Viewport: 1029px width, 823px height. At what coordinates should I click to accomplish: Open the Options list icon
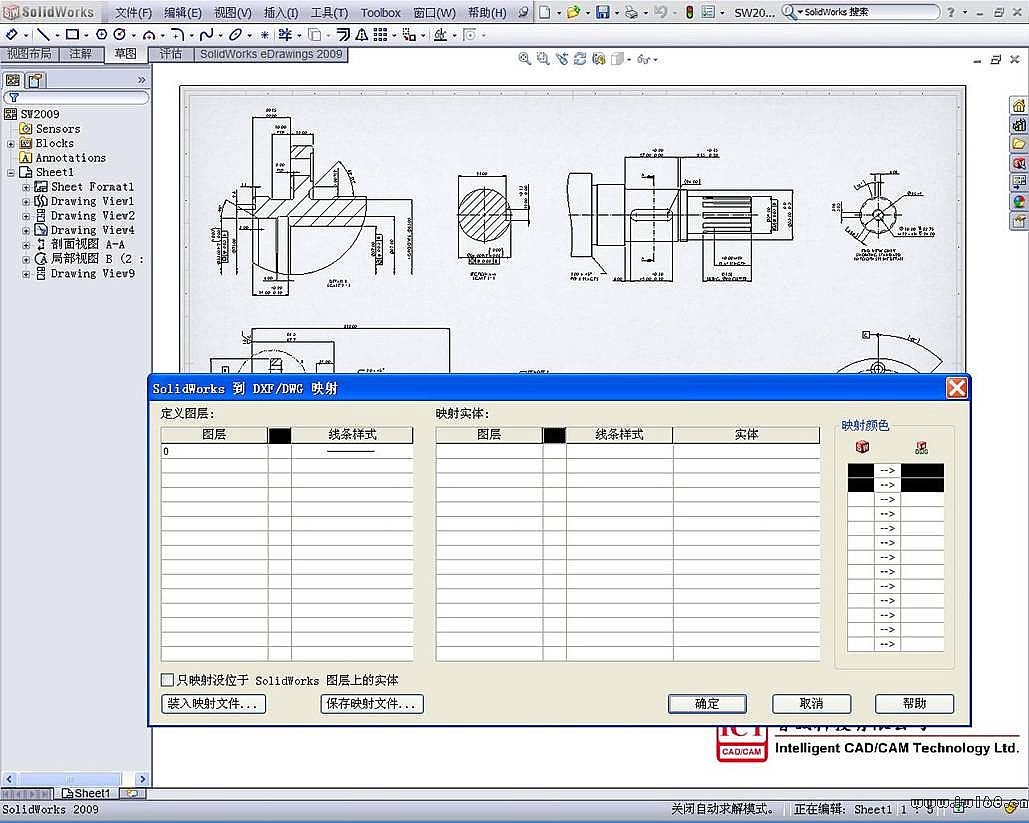708,12
